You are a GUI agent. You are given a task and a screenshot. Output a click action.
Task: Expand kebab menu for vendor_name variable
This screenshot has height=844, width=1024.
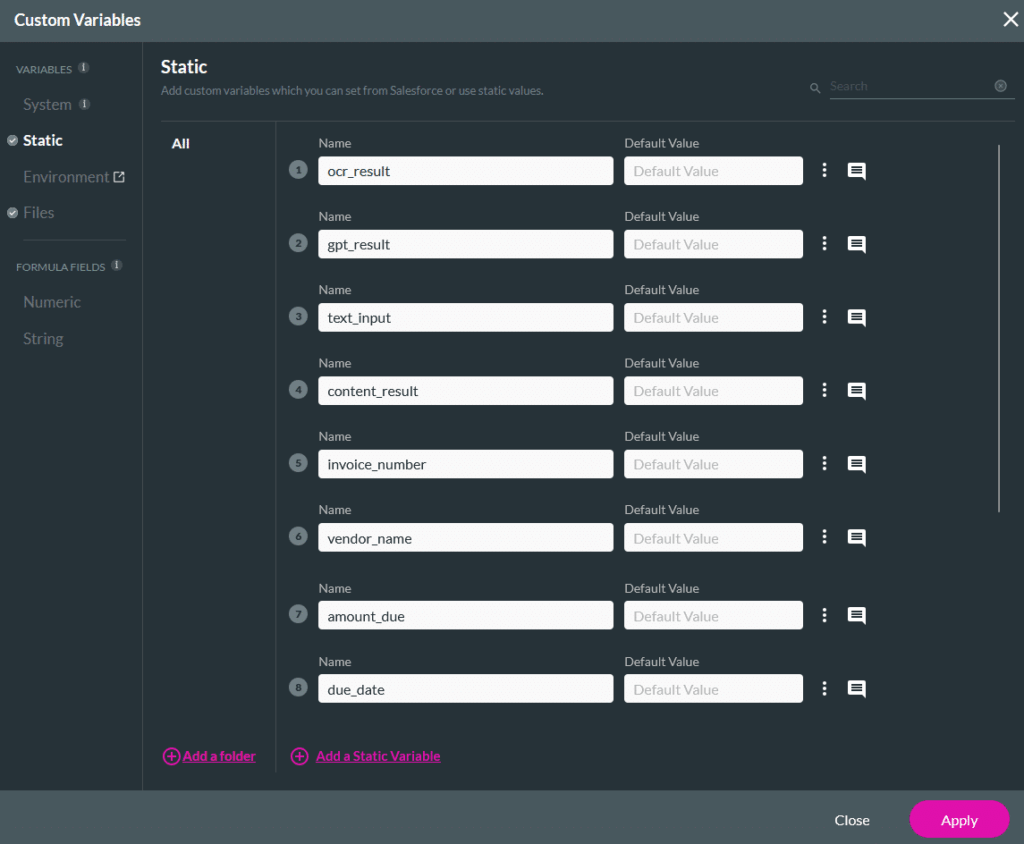click(x=824, y=537)
